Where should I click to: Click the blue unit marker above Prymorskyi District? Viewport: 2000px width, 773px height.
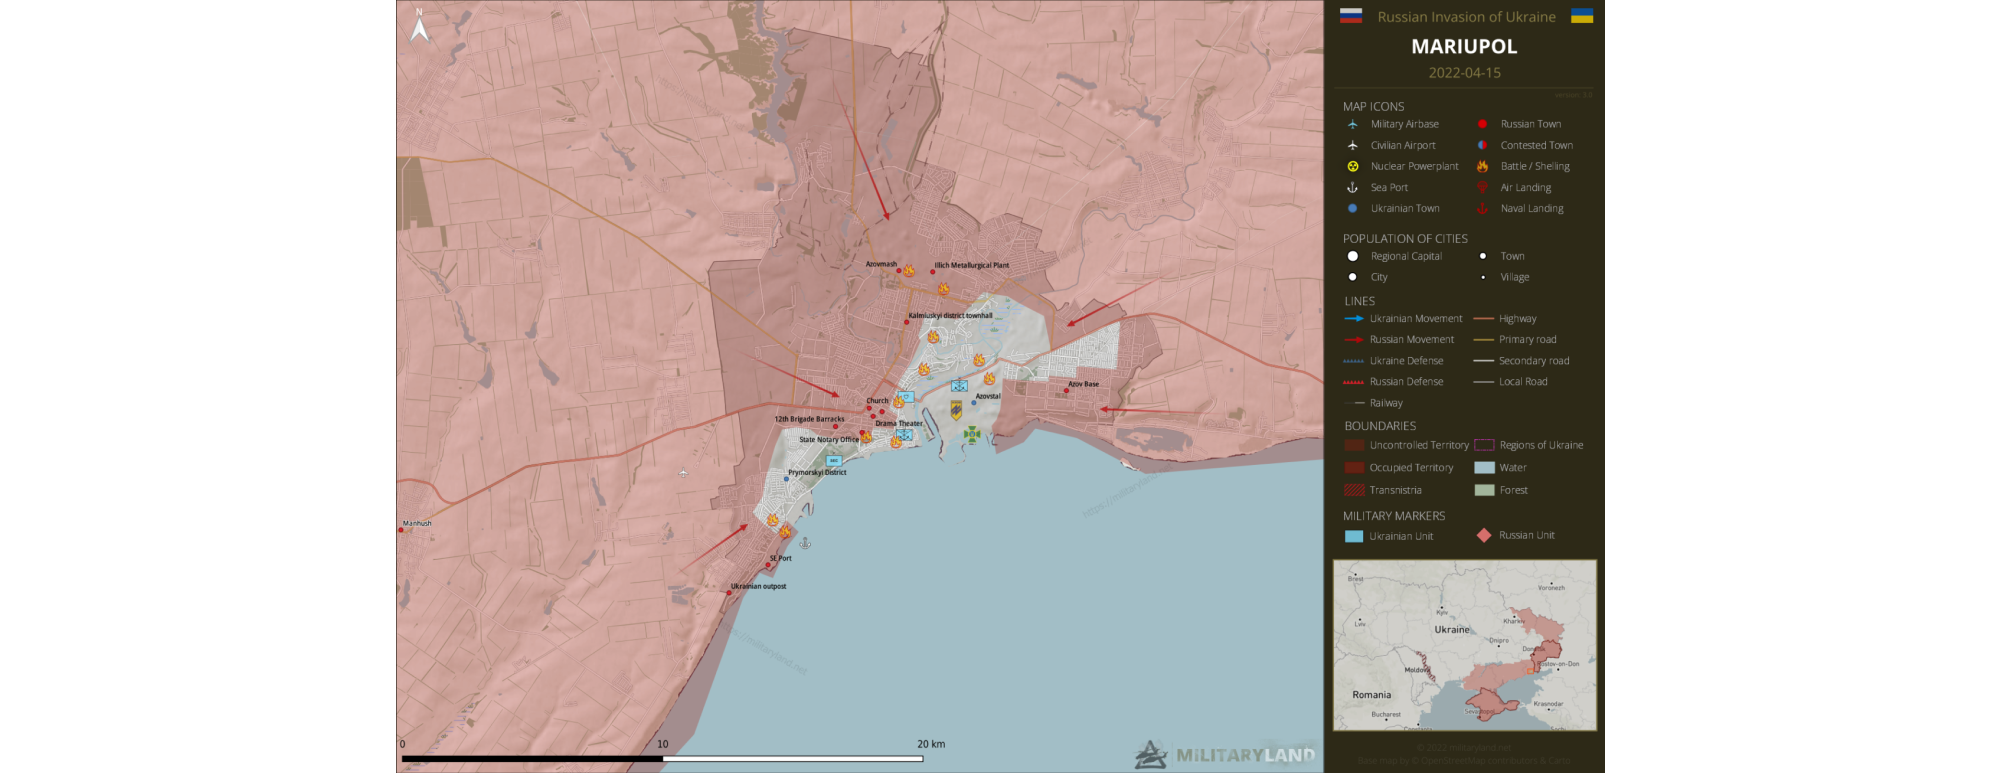pyautogui.click(x=834, y=460)
